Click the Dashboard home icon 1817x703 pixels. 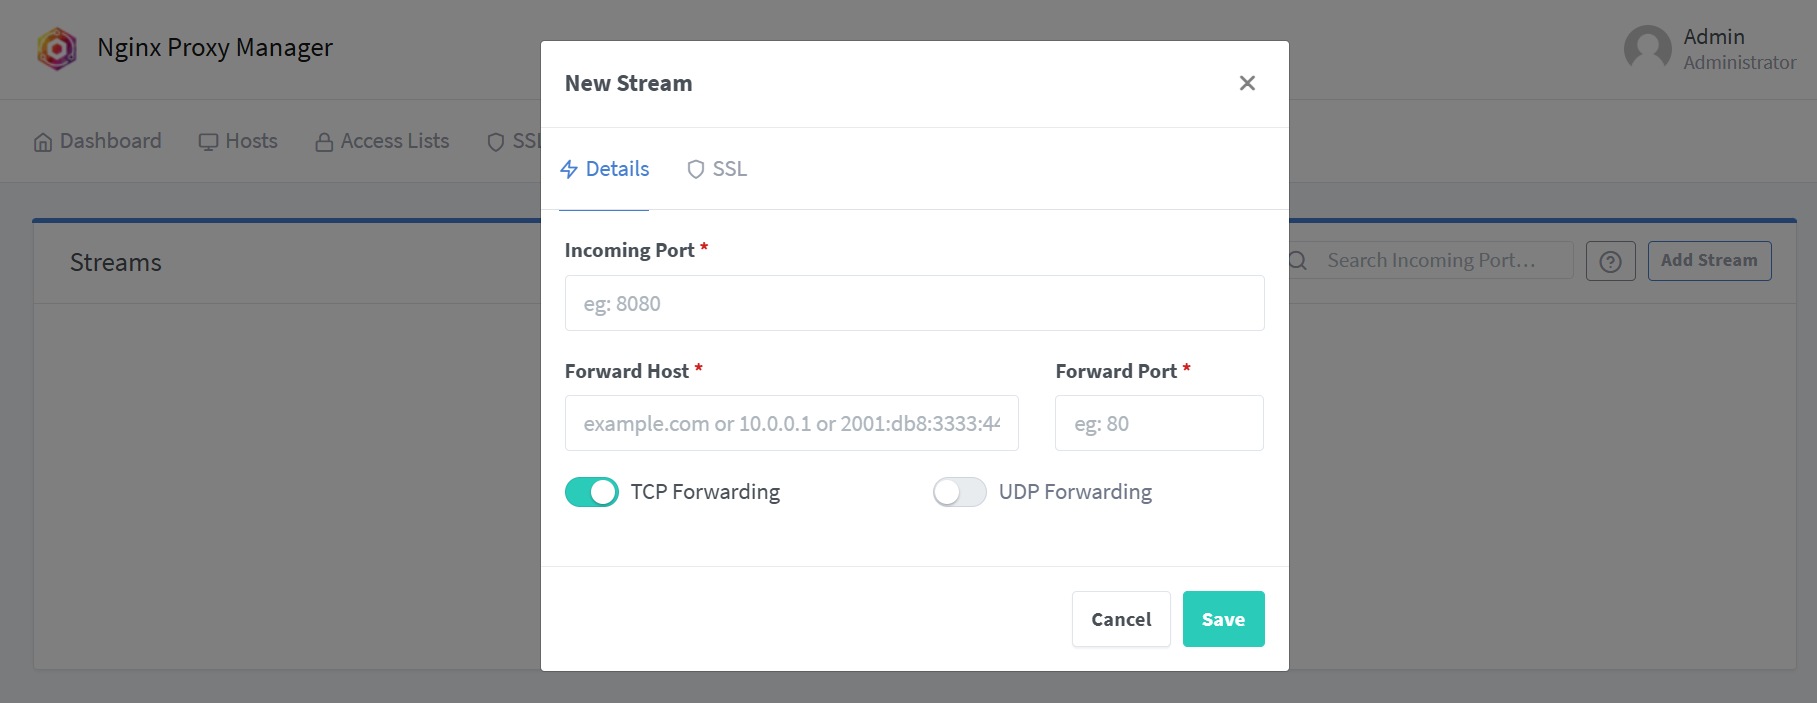tap(43, 142)
